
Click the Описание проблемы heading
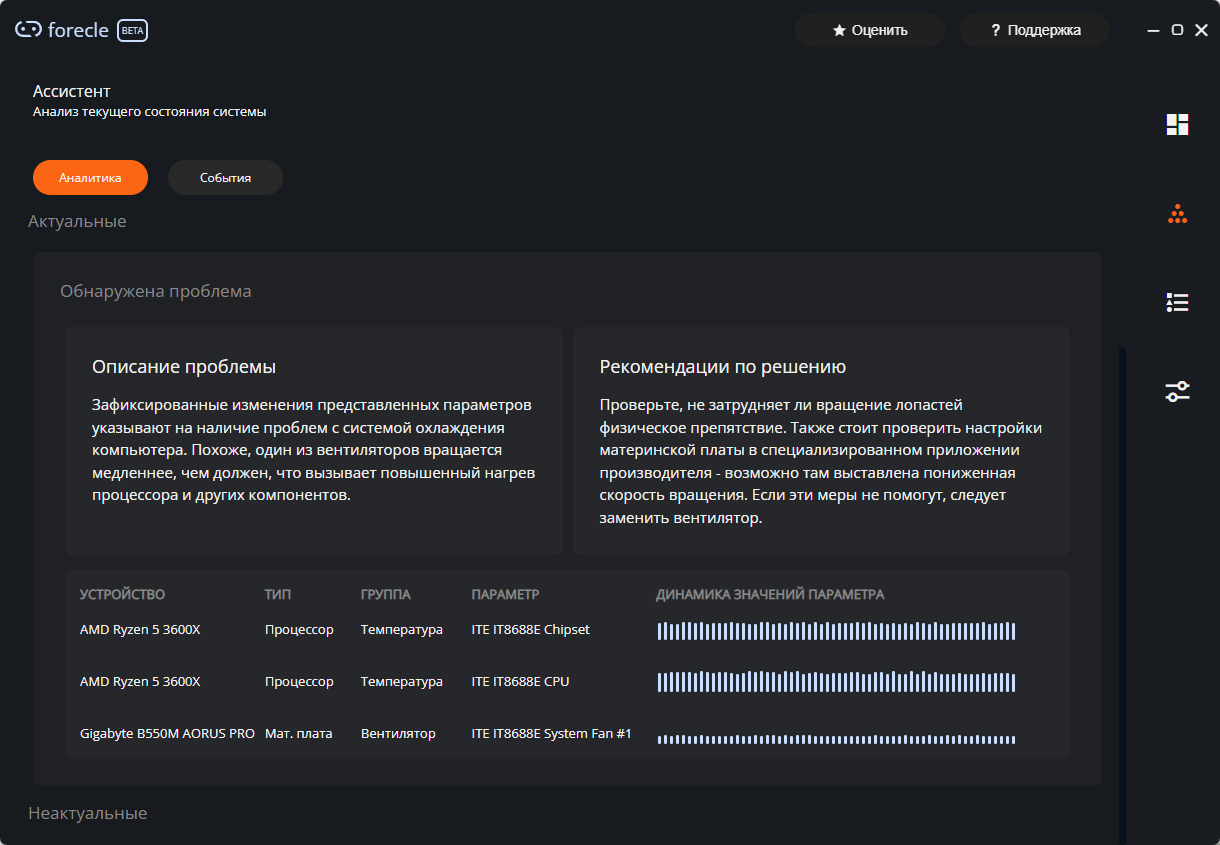184,367
